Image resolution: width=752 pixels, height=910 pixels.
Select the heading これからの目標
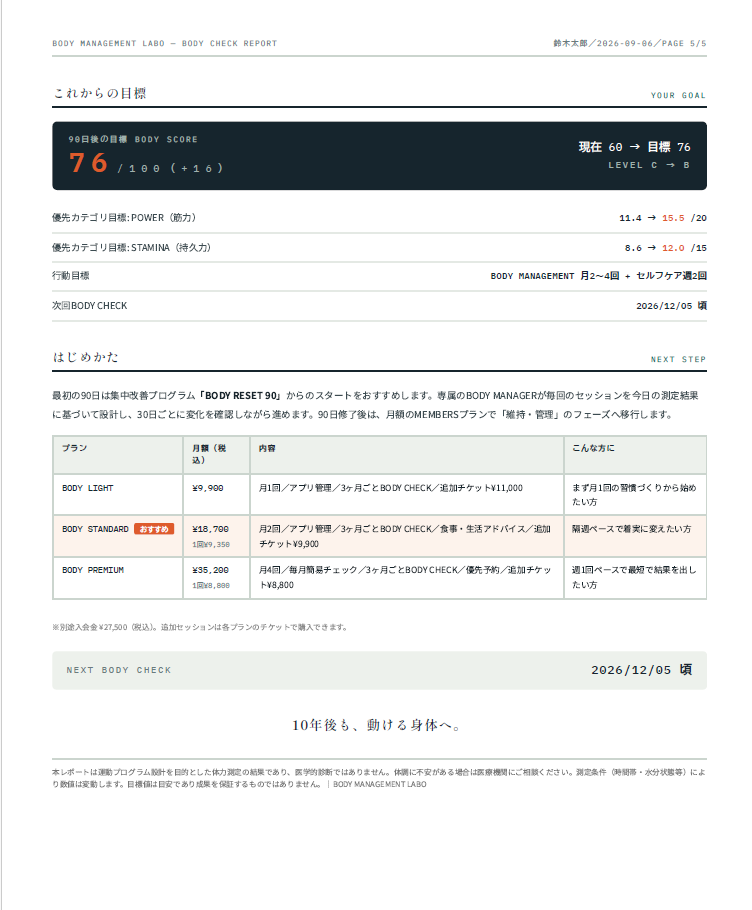click(x=100, y=93)
